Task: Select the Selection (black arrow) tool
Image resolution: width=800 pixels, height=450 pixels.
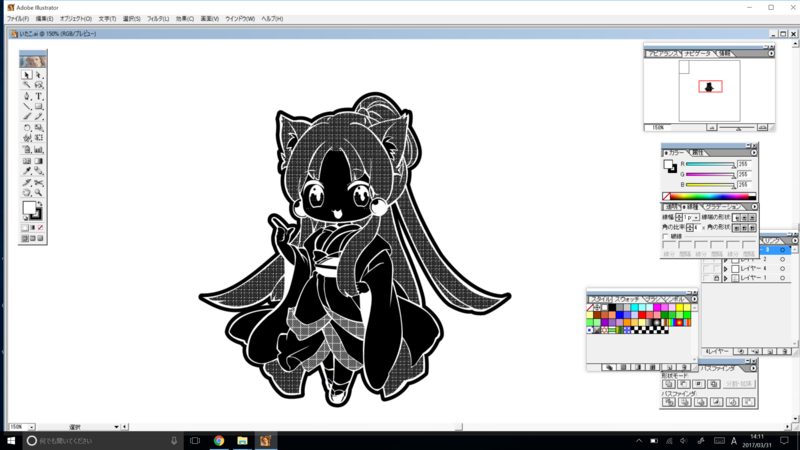Action: coord(27,74)
